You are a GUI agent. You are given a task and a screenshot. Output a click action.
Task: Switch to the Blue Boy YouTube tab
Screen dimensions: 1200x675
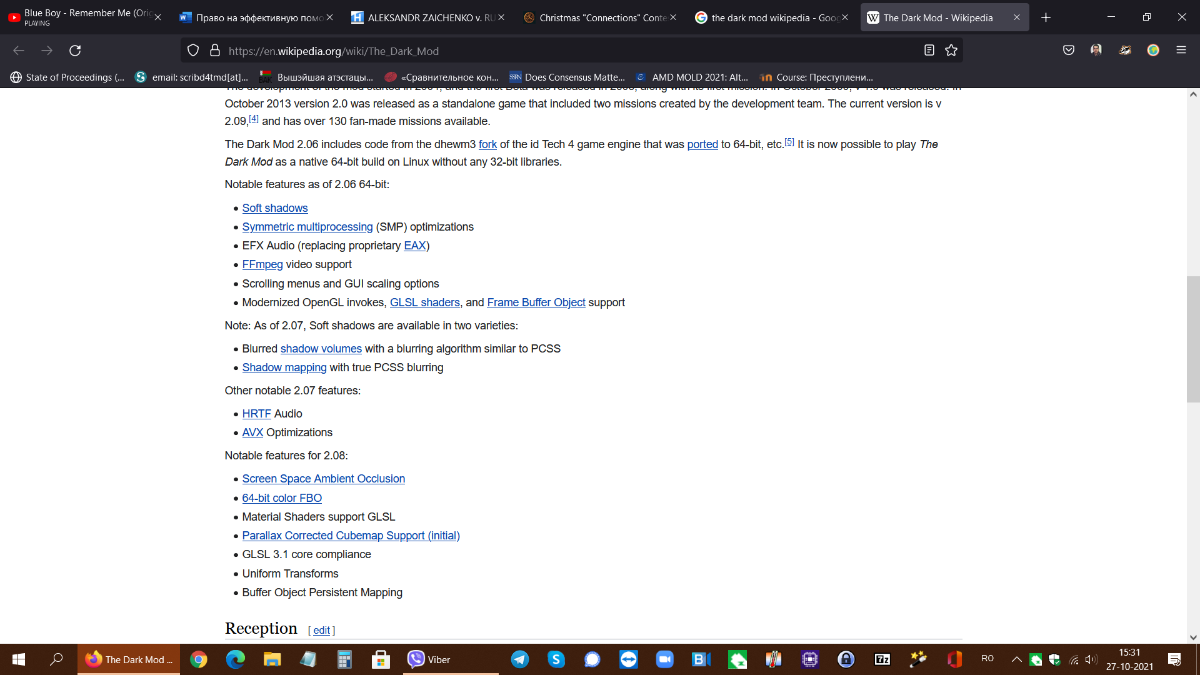click(x=83, y=17)
